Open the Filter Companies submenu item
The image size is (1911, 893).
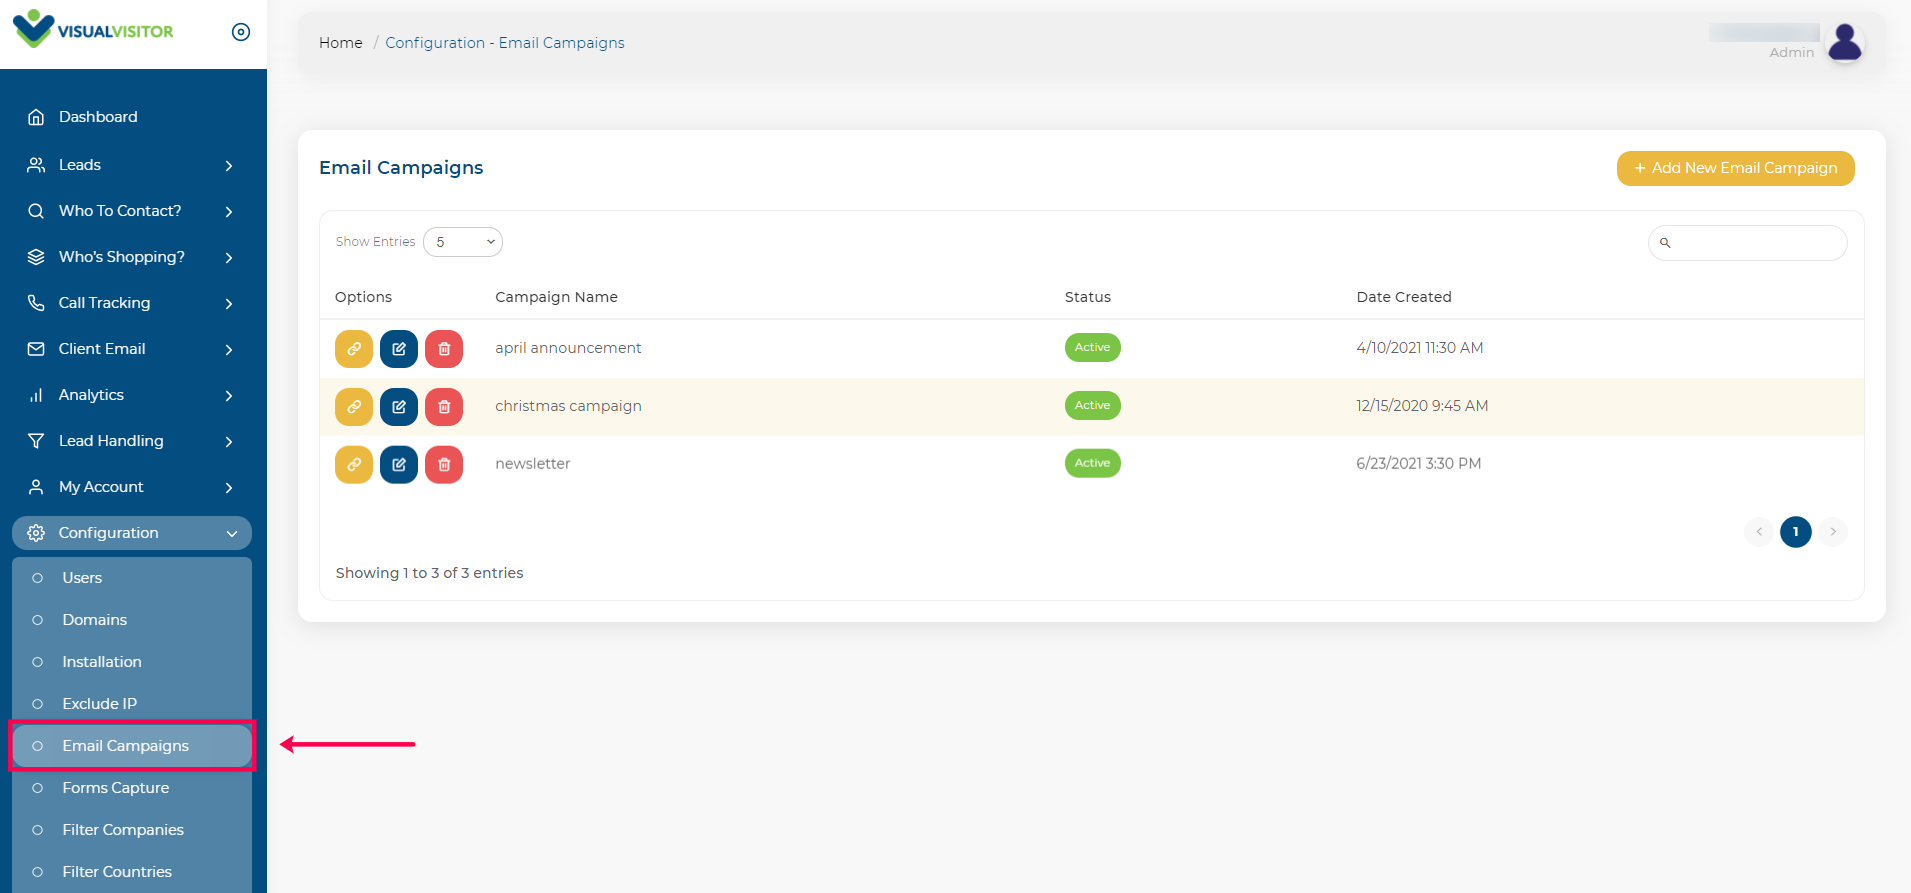click(132, 830)
